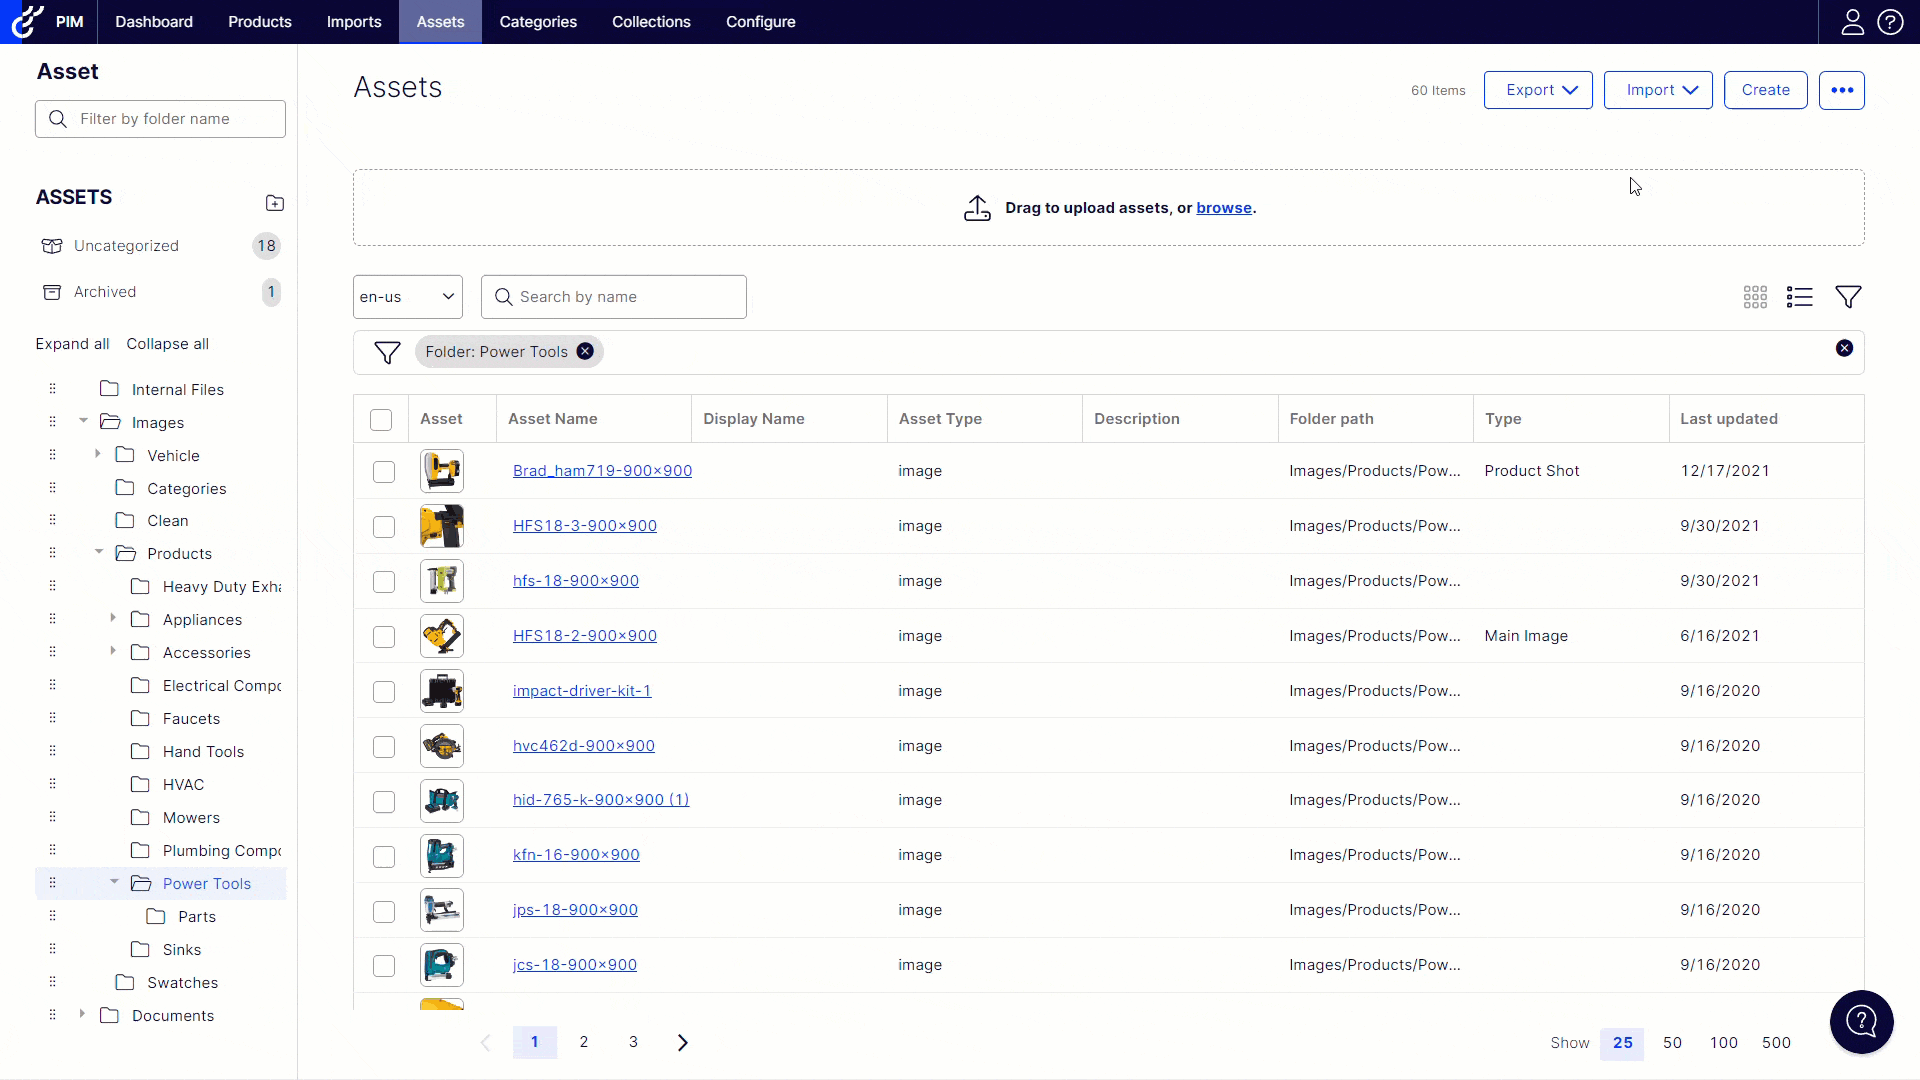Remove the Folder: Power Tools filter chip
Image resolution: width=1920 pixels, height=1080 pixels.
(585, 351)
